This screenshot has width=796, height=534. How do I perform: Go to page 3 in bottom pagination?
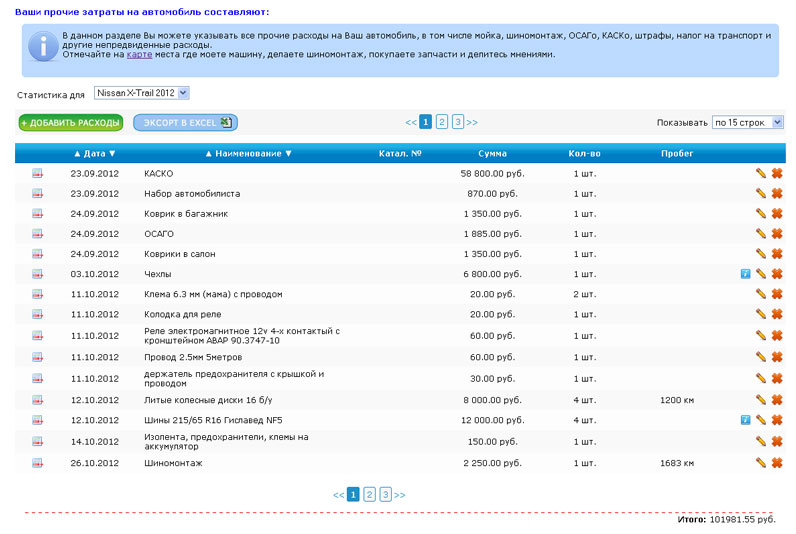click(x=386, y=494)
